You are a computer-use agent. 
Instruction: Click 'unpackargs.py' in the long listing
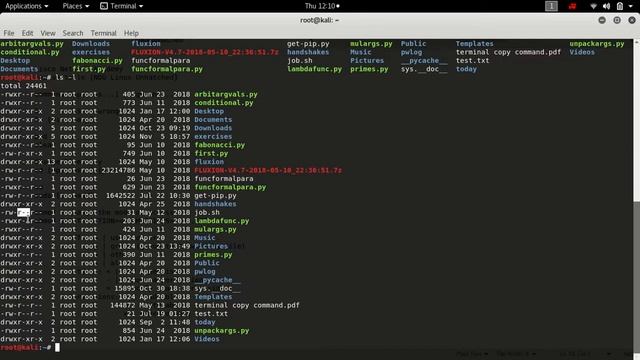pyautogui.click(x=222, y=331)
